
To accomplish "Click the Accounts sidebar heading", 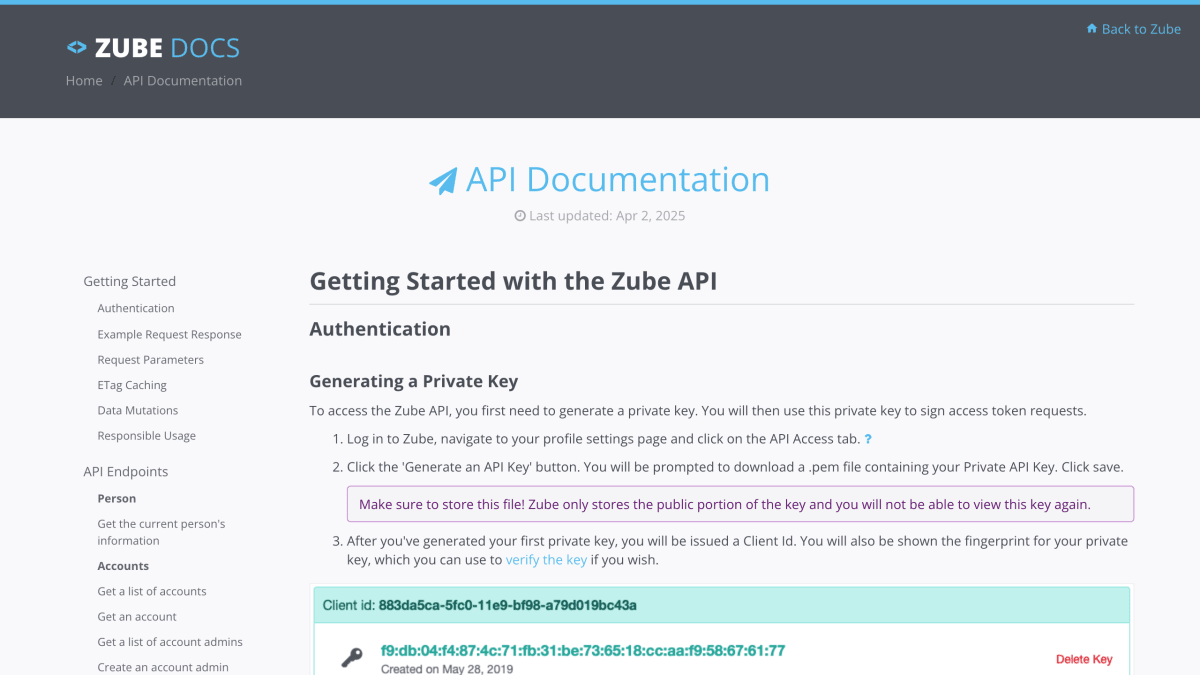I will 123,566.
